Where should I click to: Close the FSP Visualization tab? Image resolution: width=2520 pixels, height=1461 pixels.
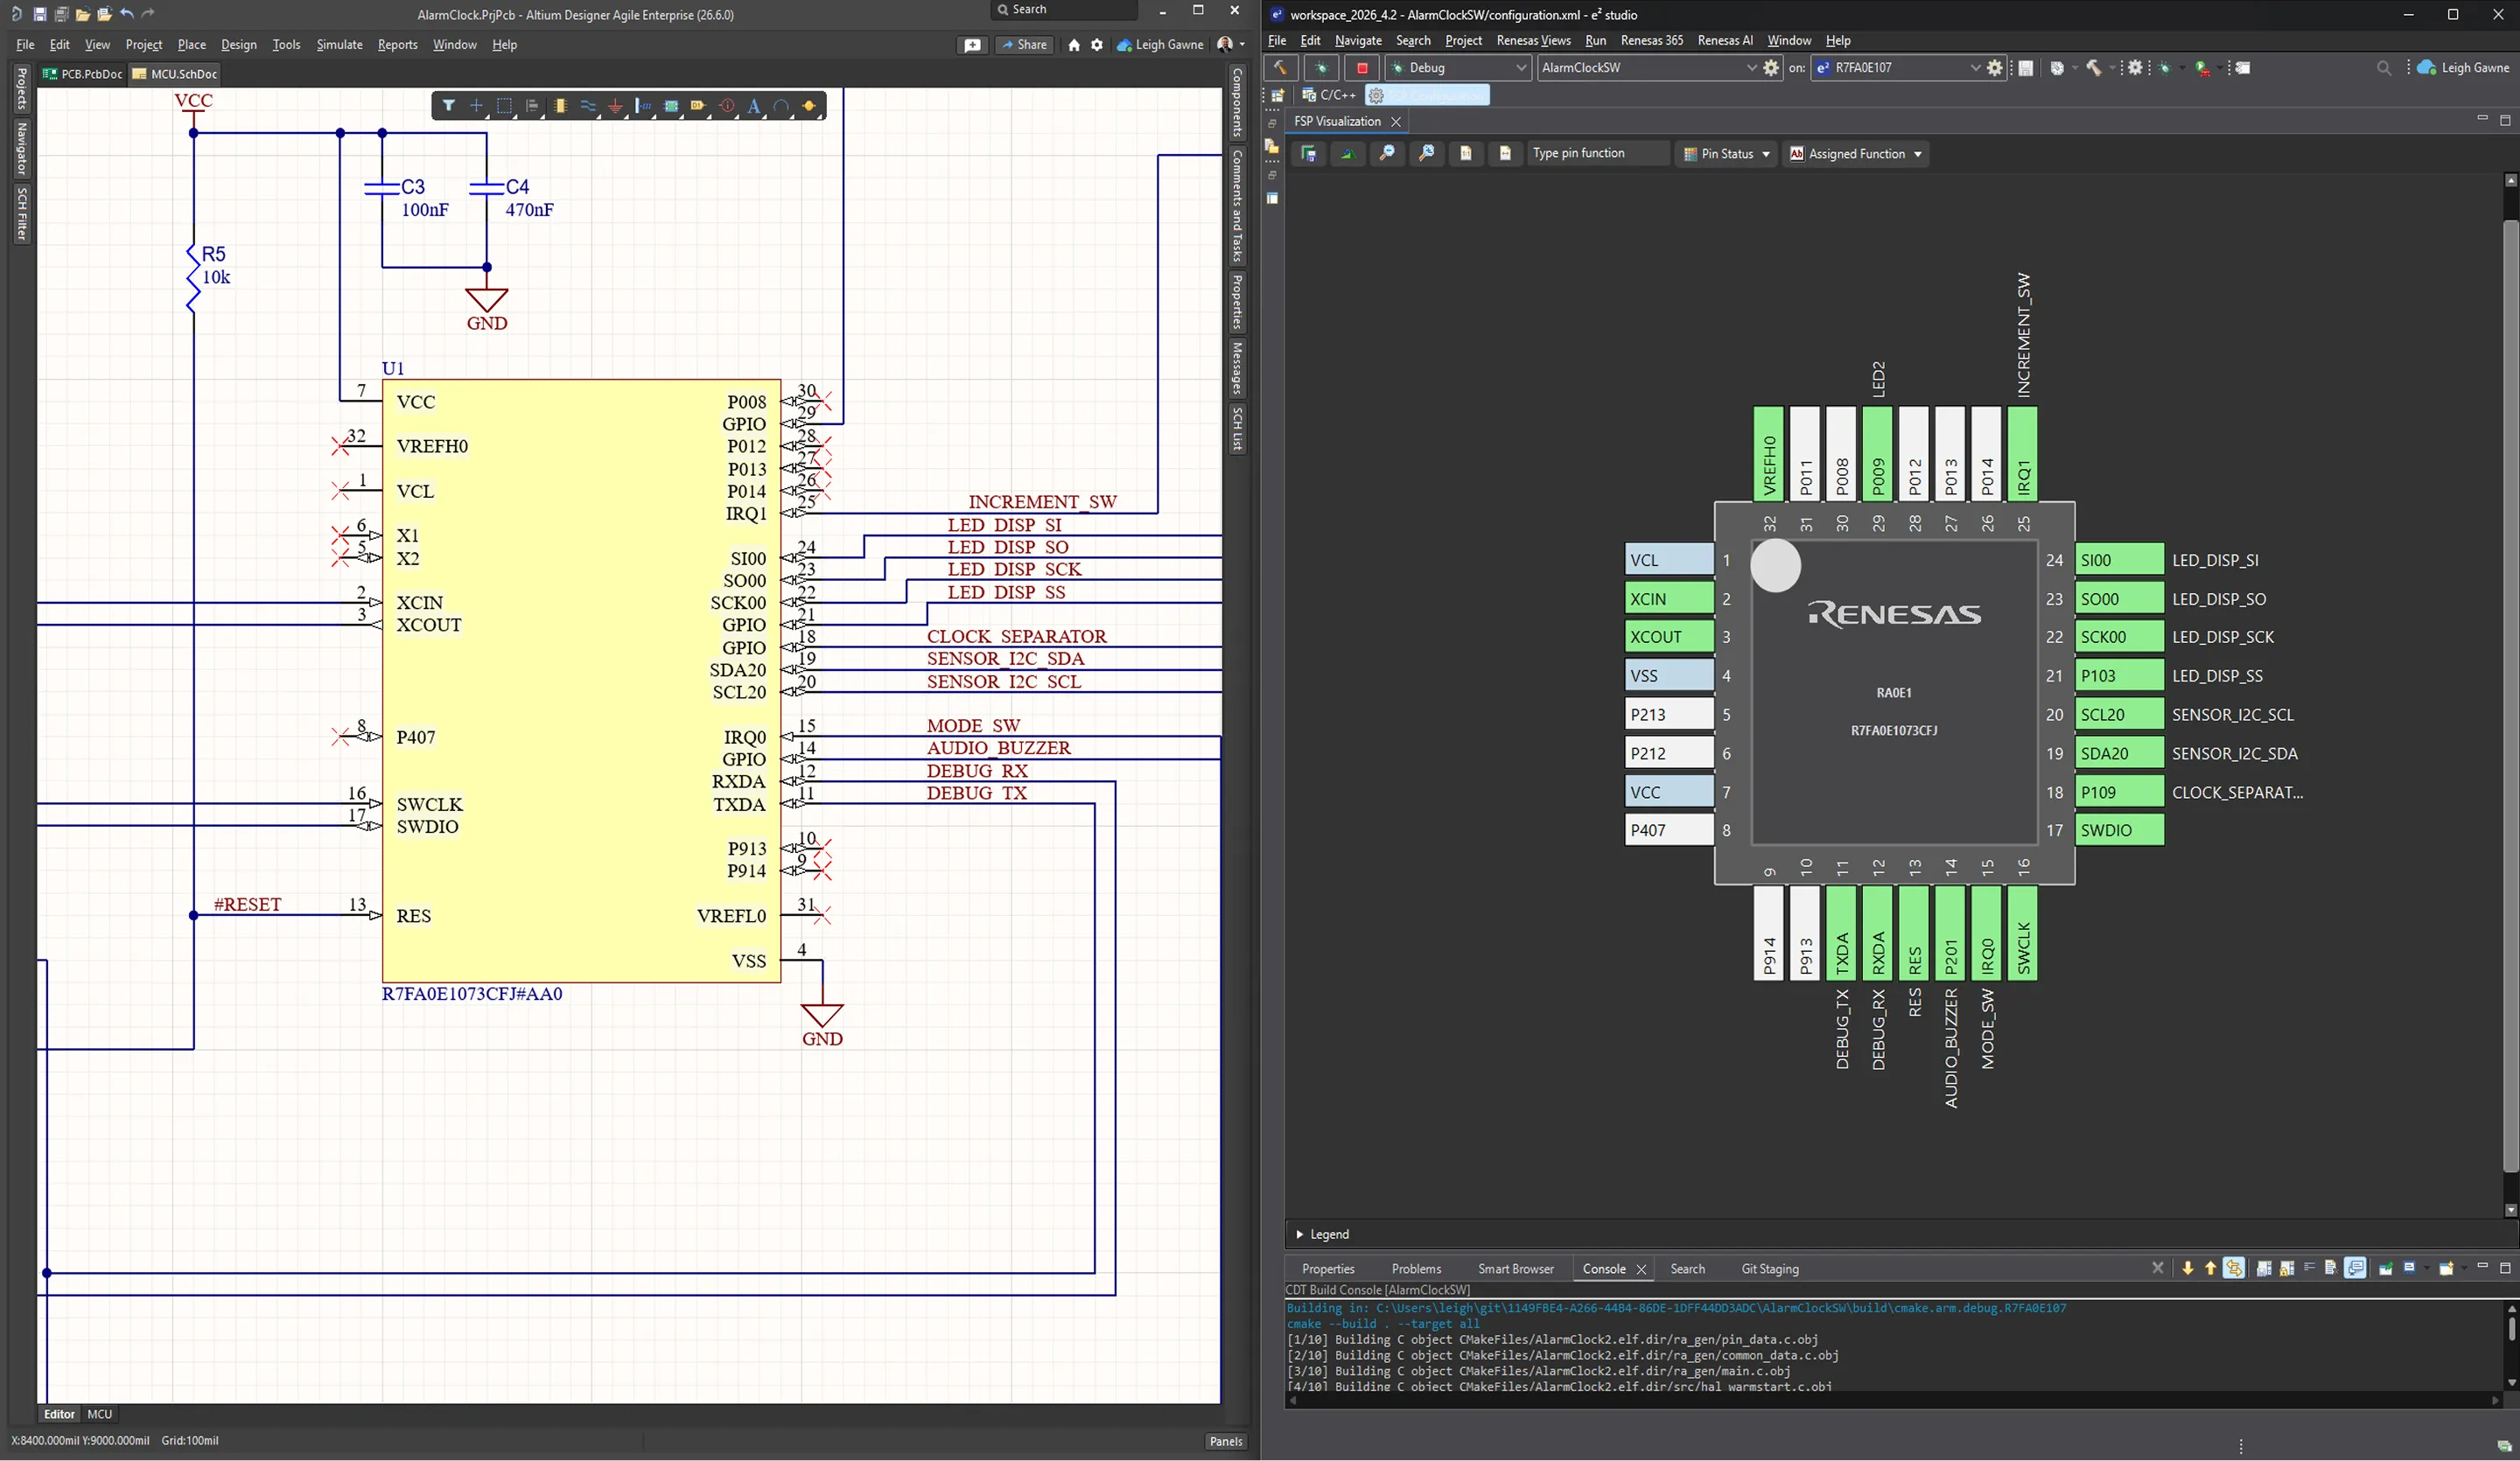(1396, 122)
